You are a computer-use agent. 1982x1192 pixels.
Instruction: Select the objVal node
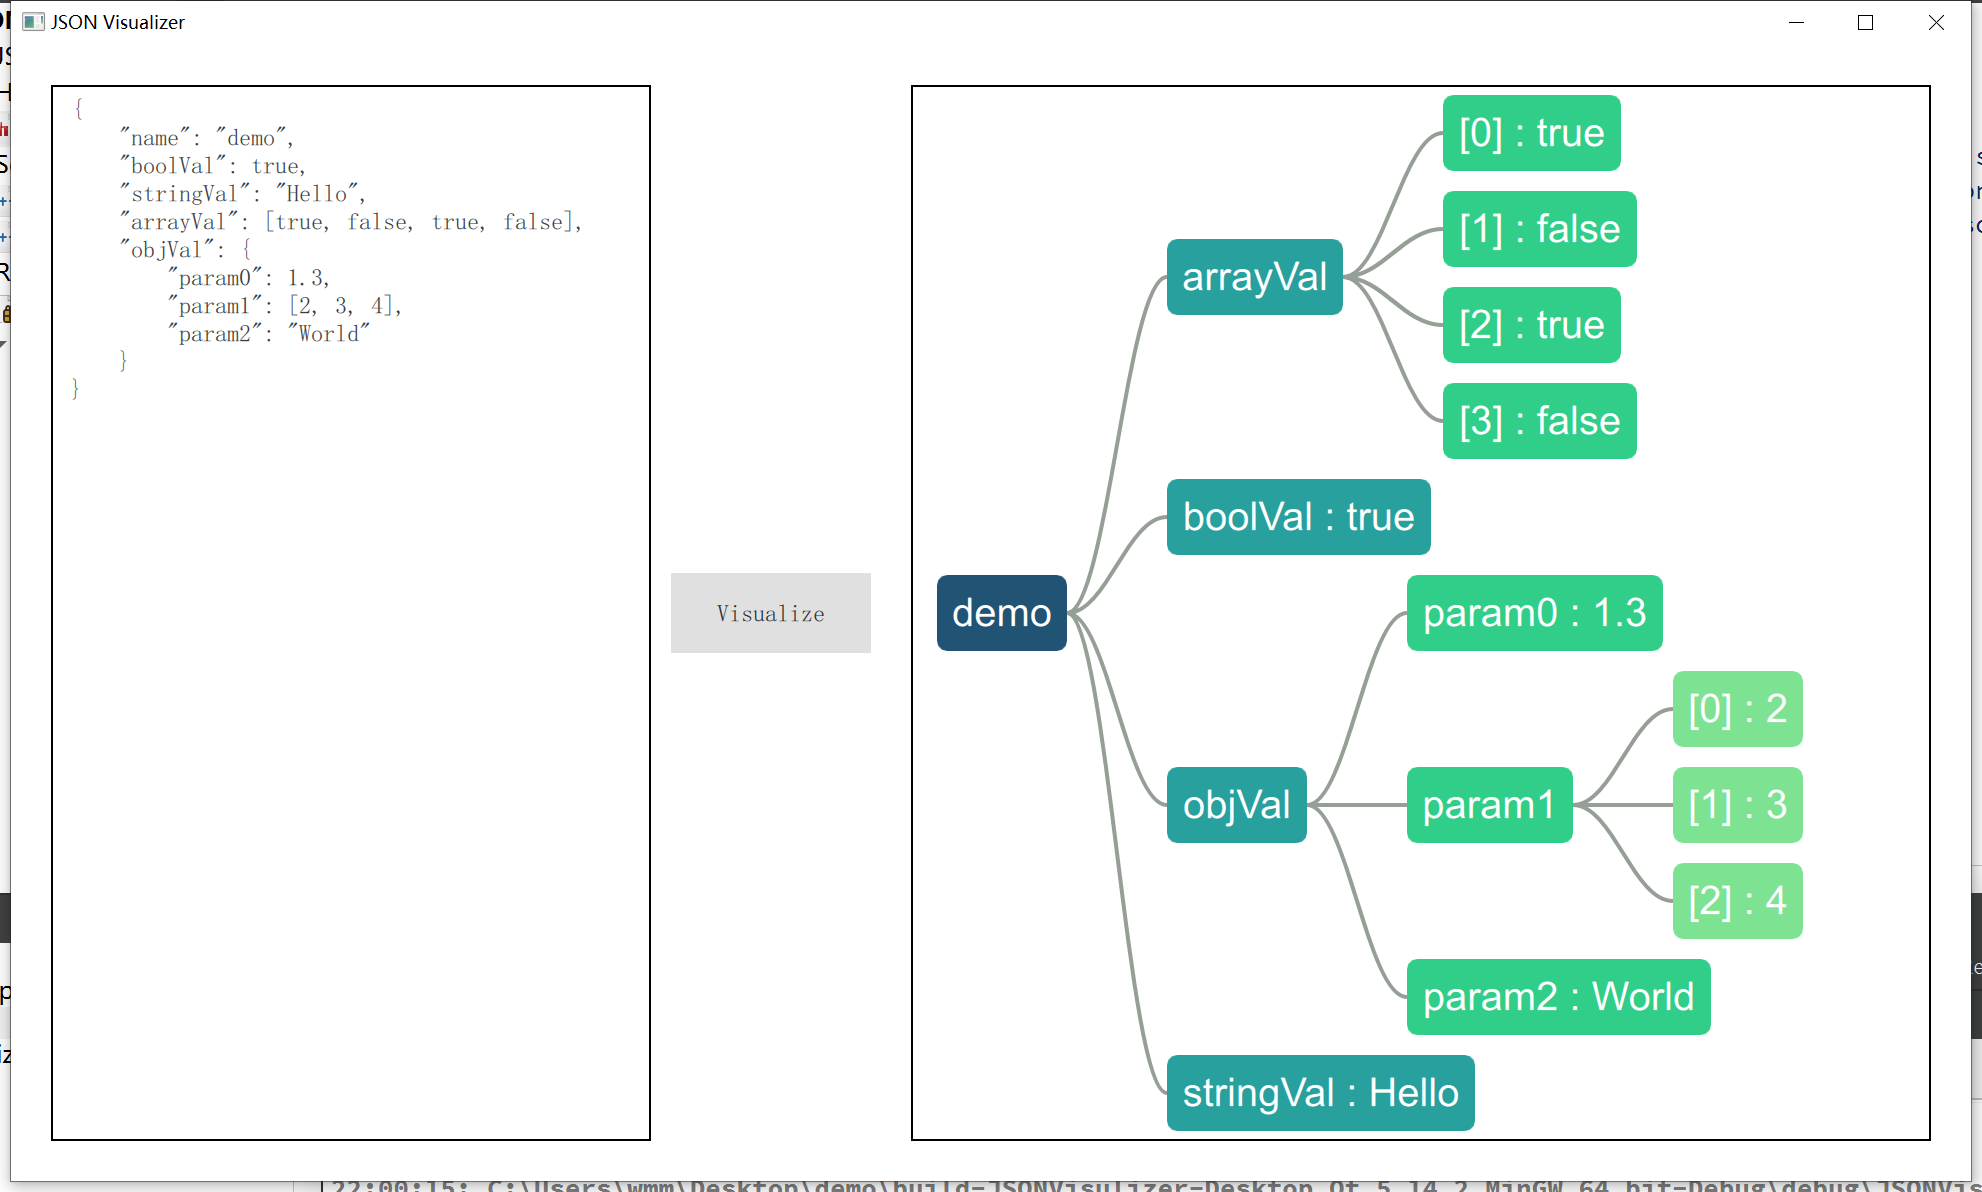(x=1236, y=805)
